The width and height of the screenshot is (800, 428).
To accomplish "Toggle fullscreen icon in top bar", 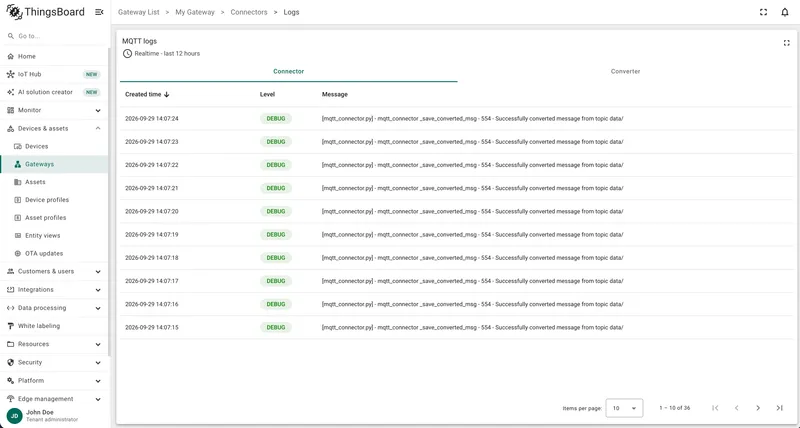I will click(763, 12).
